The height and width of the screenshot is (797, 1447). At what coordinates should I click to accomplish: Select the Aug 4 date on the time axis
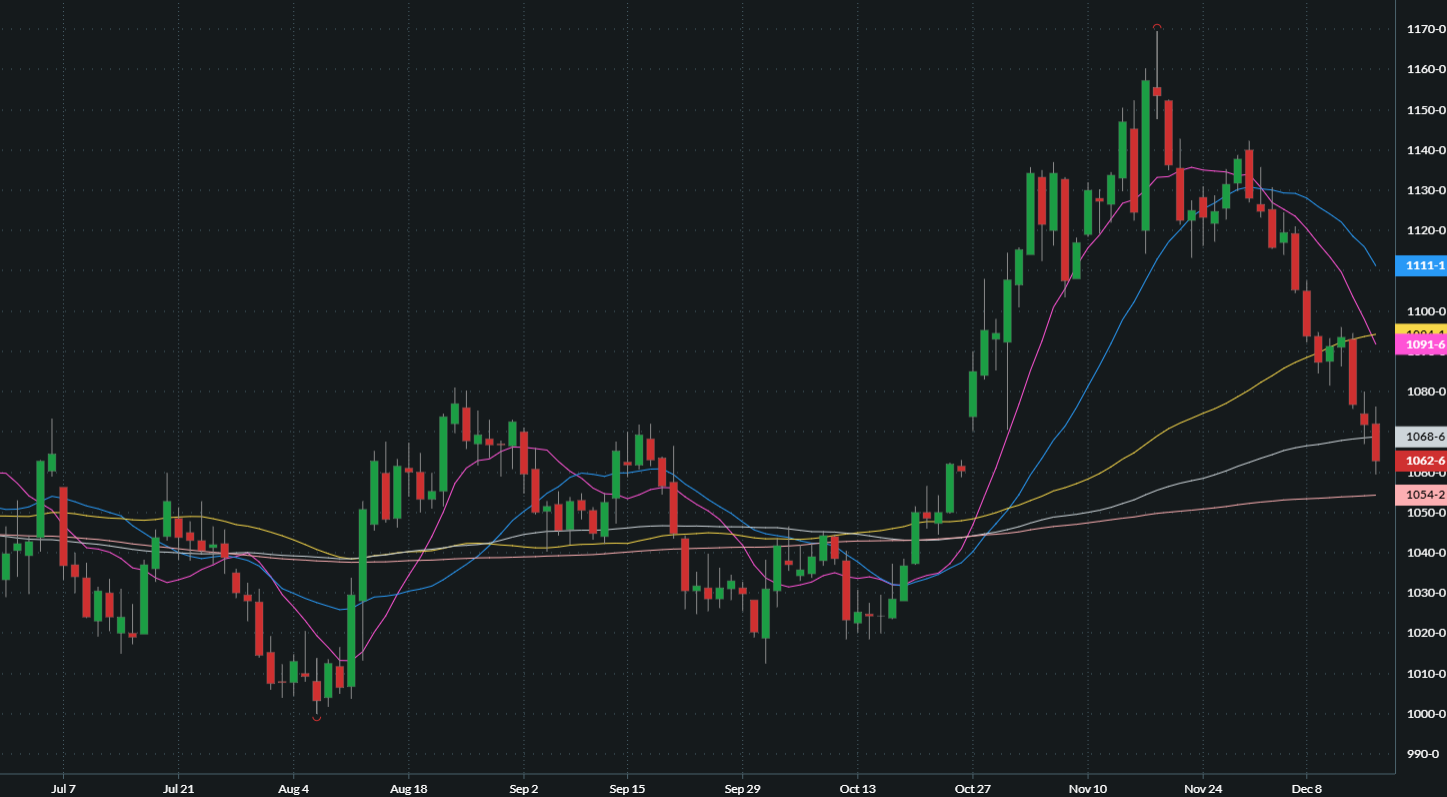[x=293, y=788]
